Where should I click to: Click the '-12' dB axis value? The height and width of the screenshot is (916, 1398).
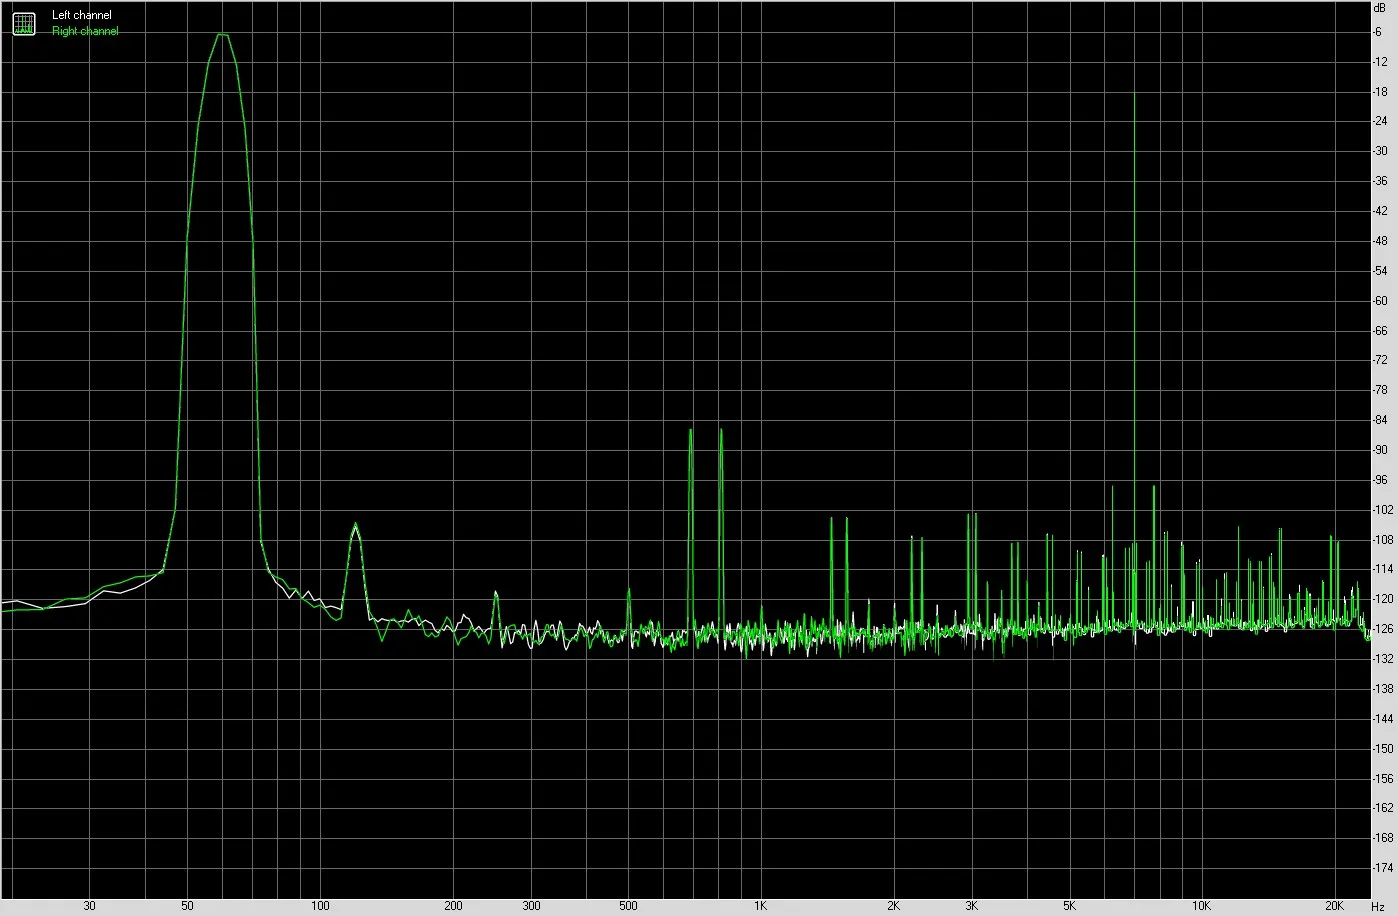click(1381, 62)
